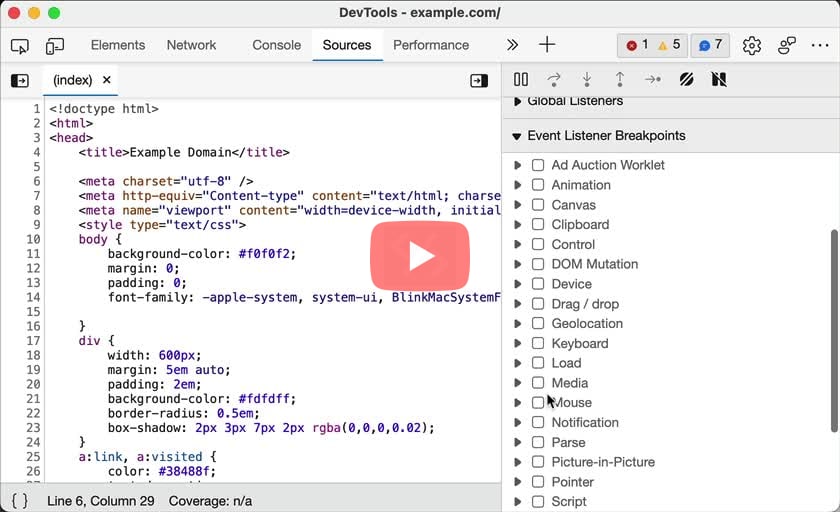
Task: Add a new tool with plus icon
Action: click(547, 44)
